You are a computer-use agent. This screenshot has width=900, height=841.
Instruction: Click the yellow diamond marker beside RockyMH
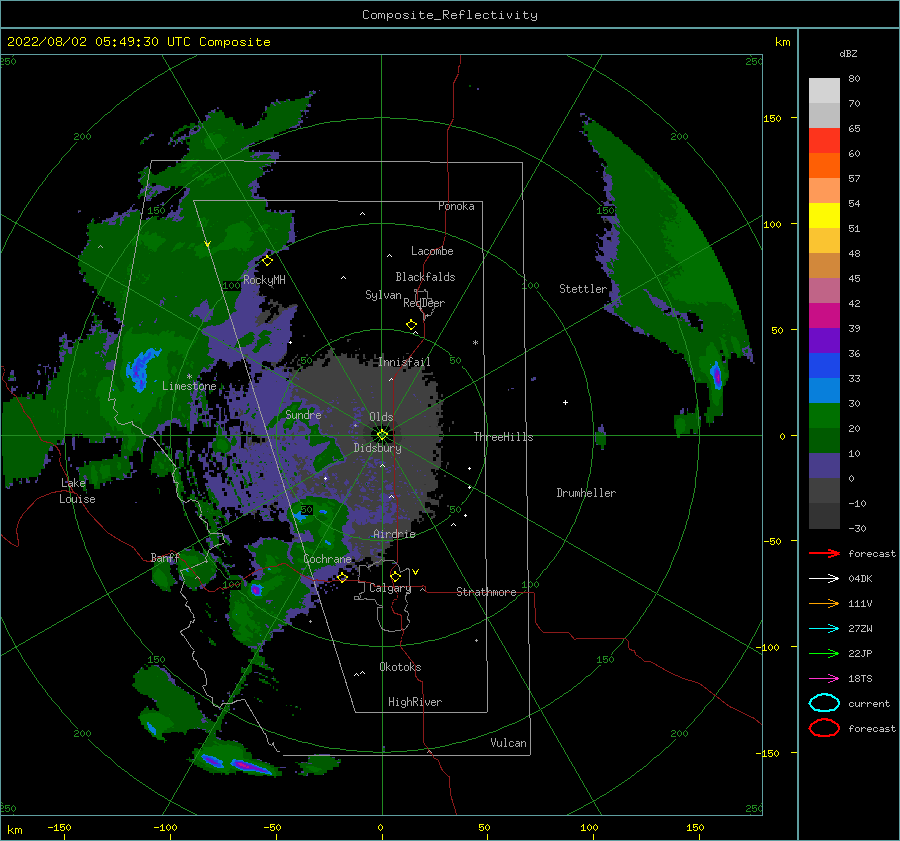267,261
